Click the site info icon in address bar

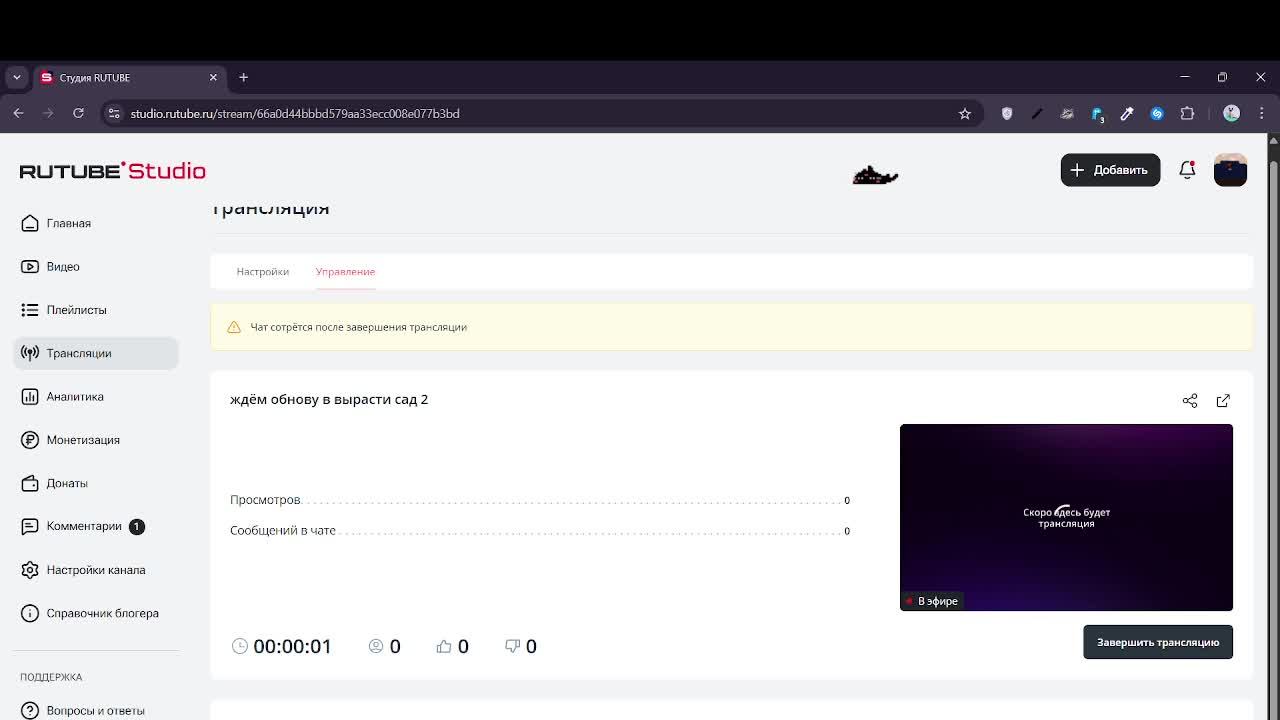pyautogui.click(x=114, y=114)
